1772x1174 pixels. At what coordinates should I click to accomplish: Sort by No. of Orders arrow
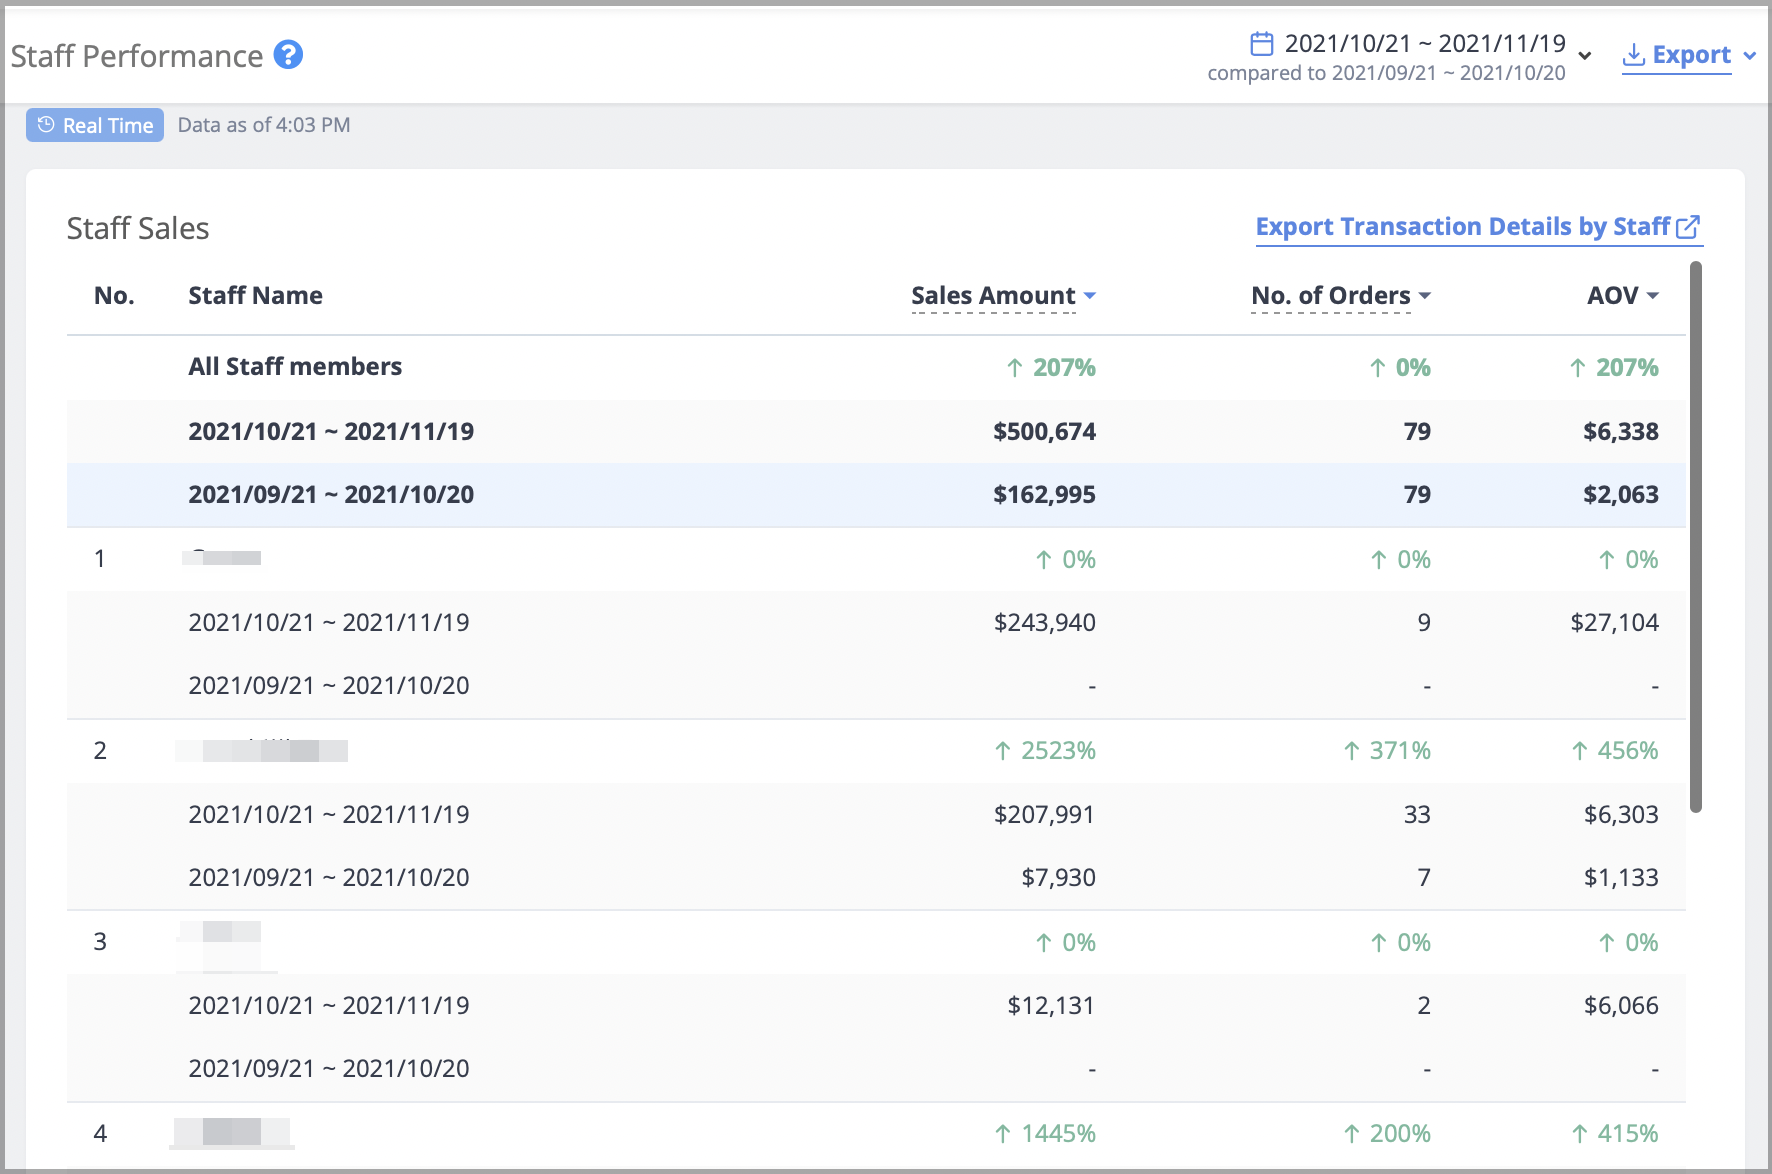click(x=1425, y=296)
